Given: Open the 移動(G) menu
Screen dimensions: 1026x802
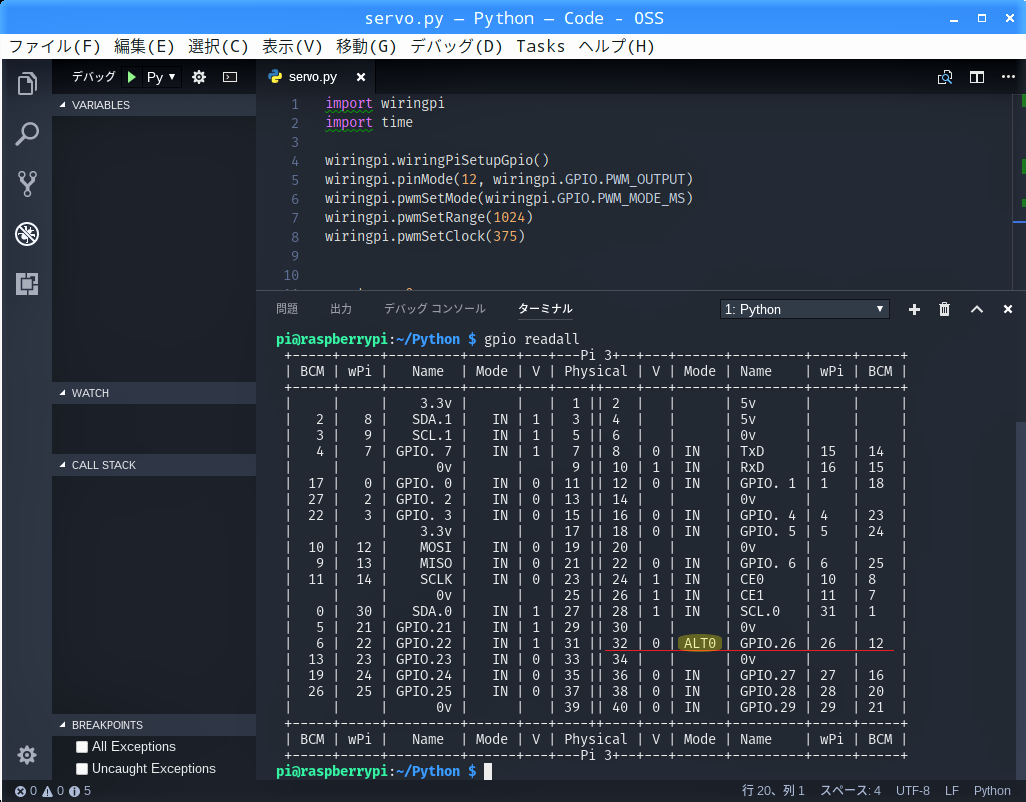Looking at the screenshot, I should point(366,46).
